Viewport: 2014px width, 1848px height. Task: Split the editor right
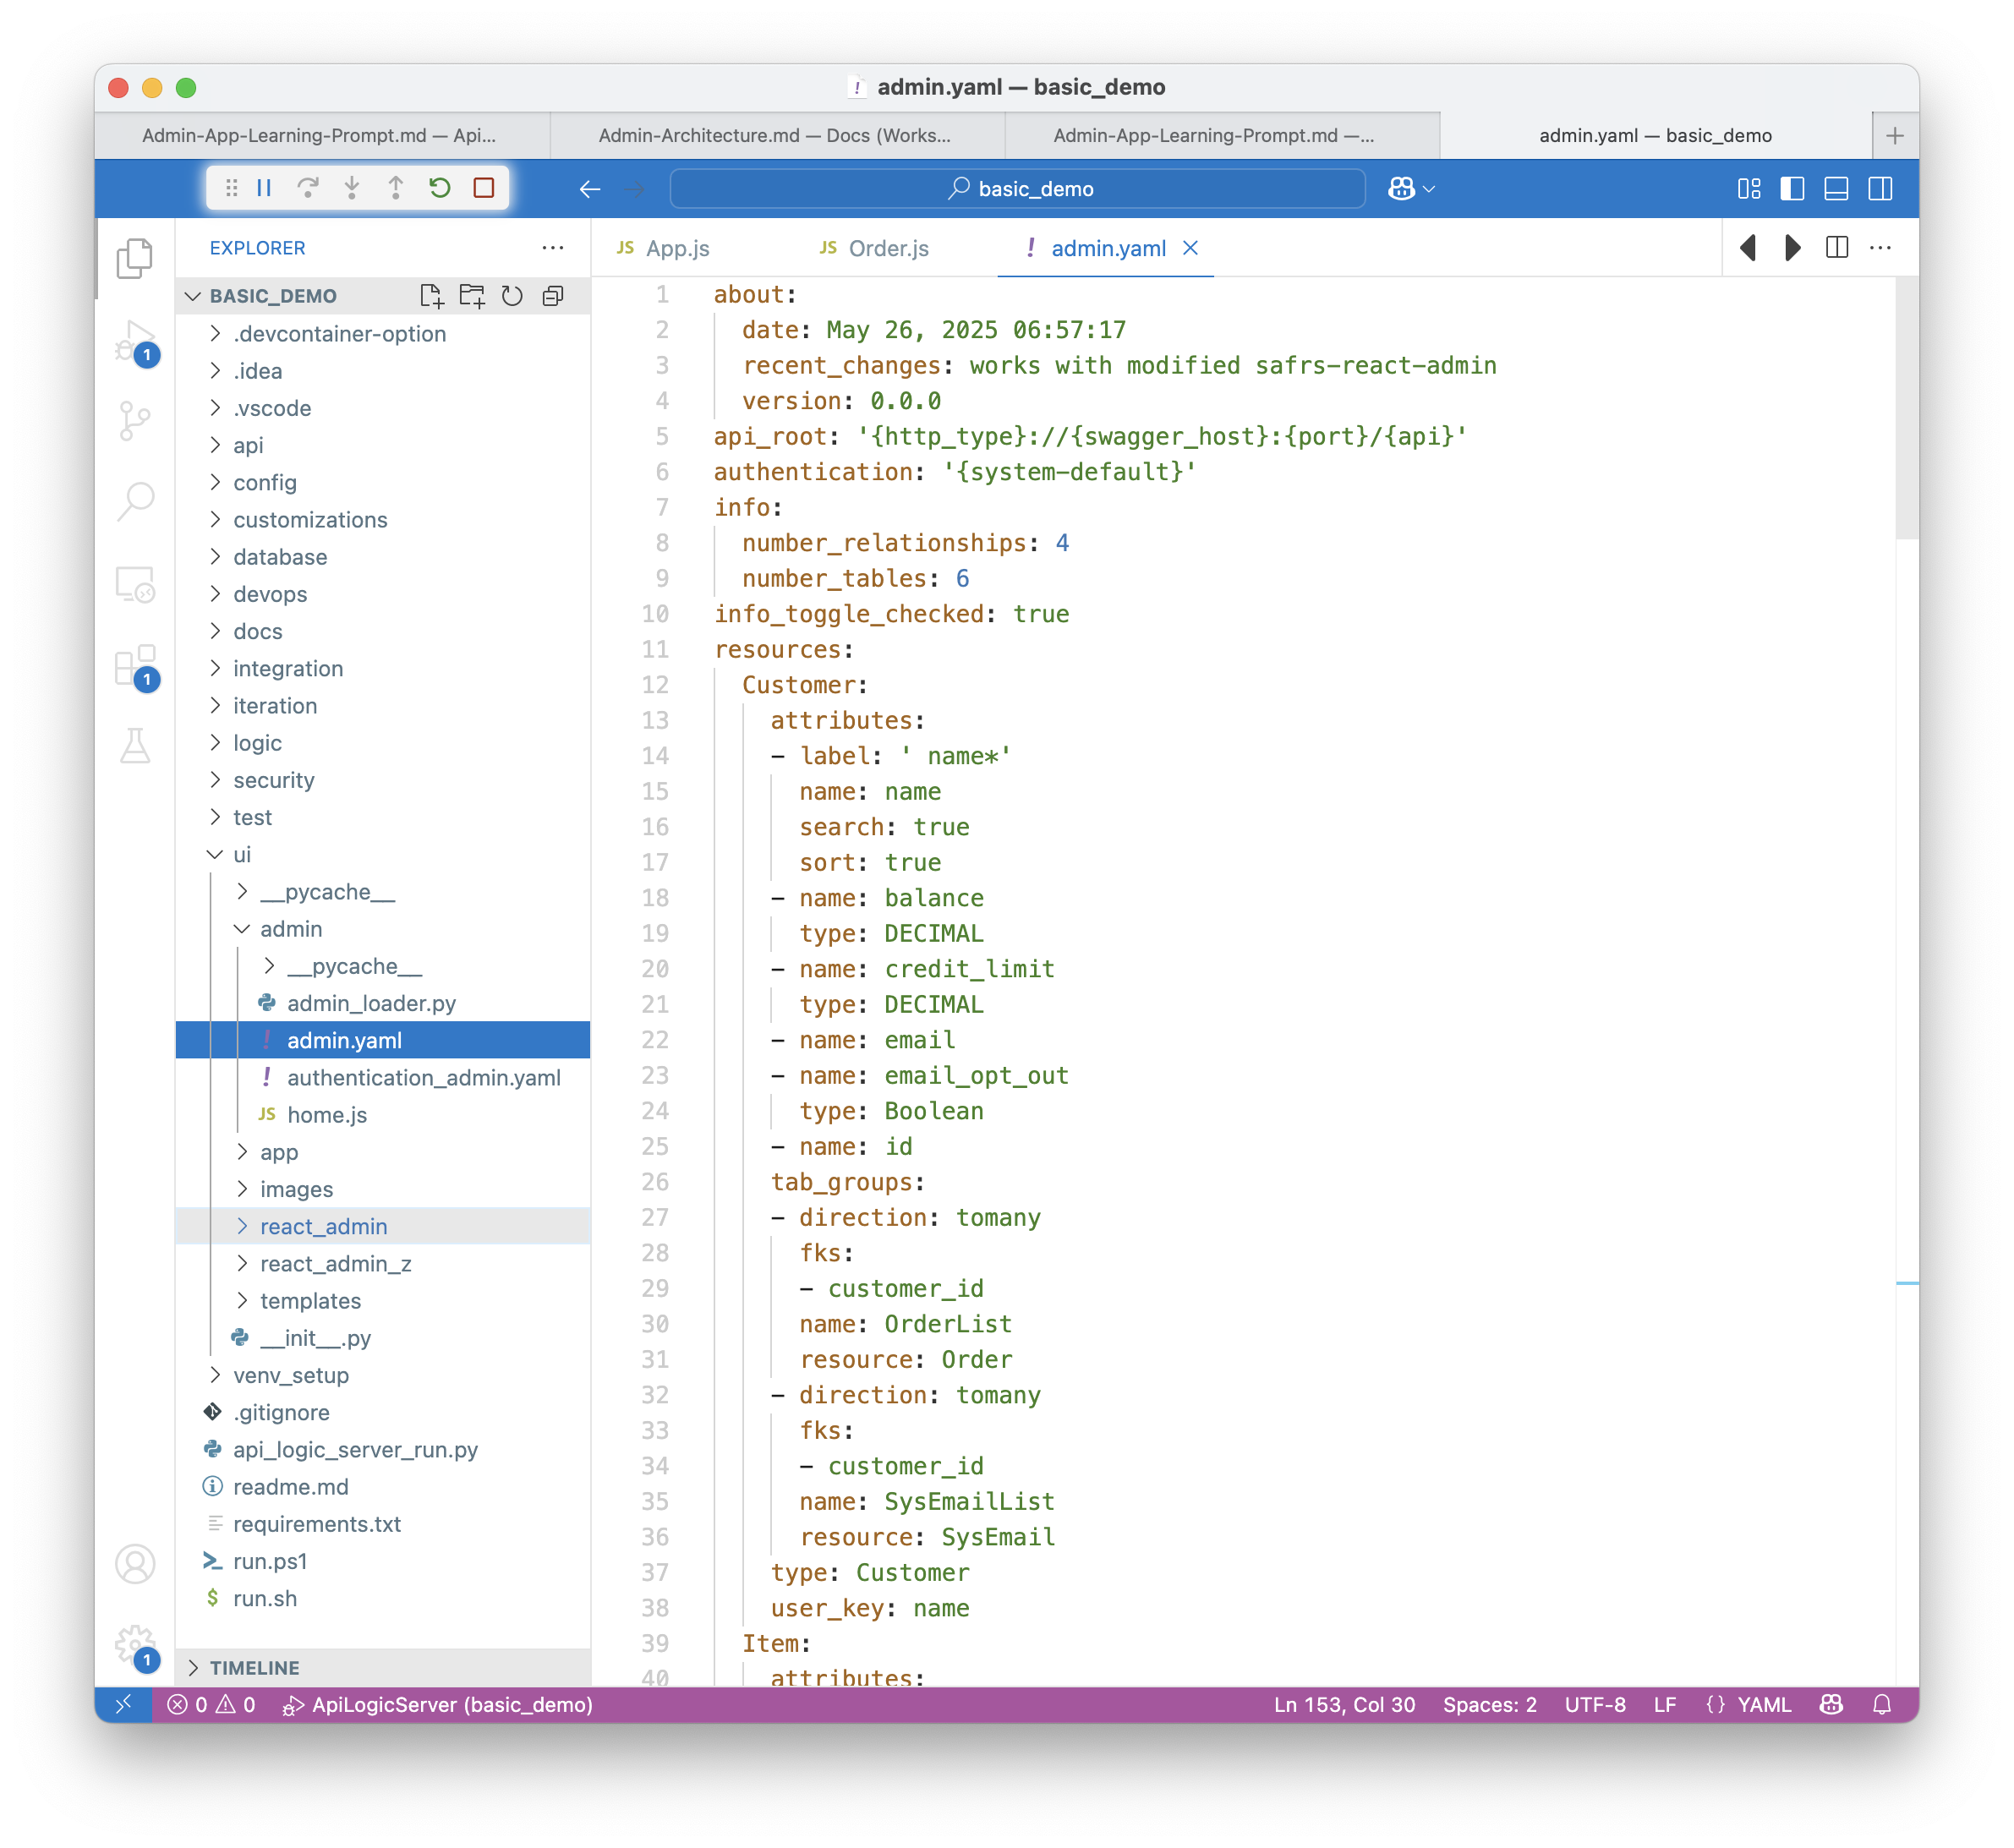point(1837,248)
